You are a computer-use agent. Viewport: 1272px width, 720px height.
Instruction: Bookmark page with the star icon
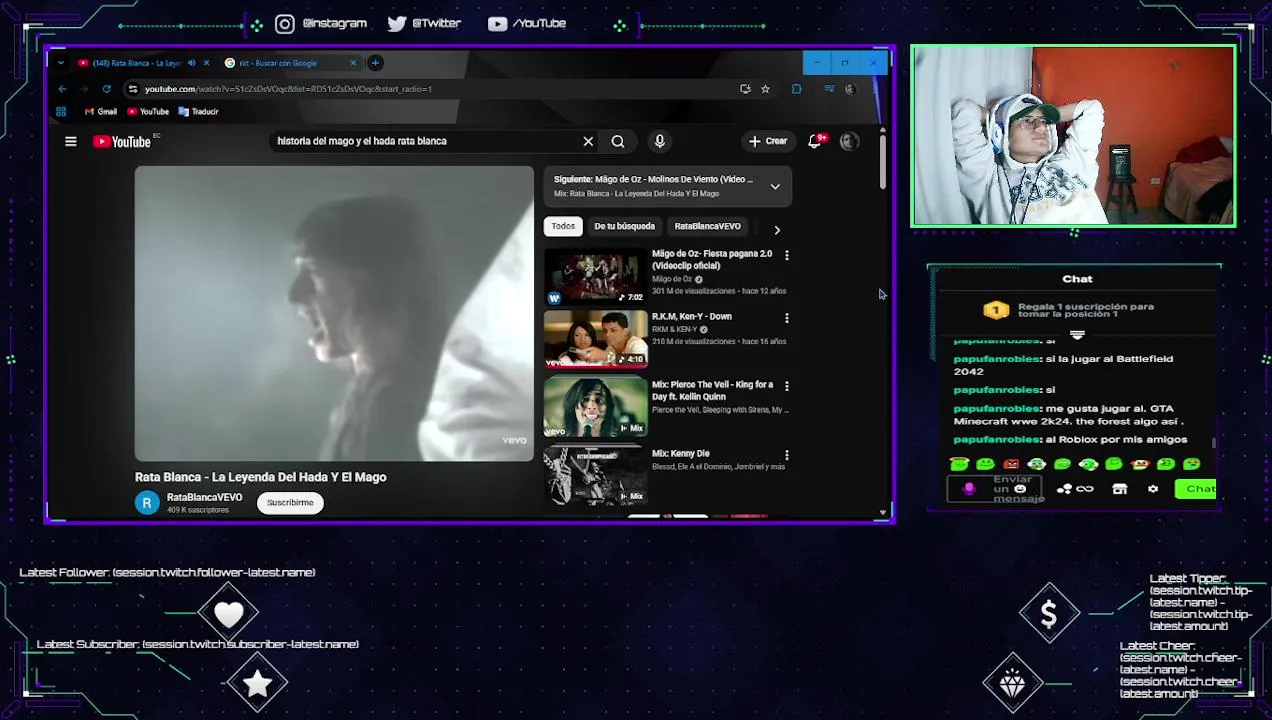click(x=765, y=89)
